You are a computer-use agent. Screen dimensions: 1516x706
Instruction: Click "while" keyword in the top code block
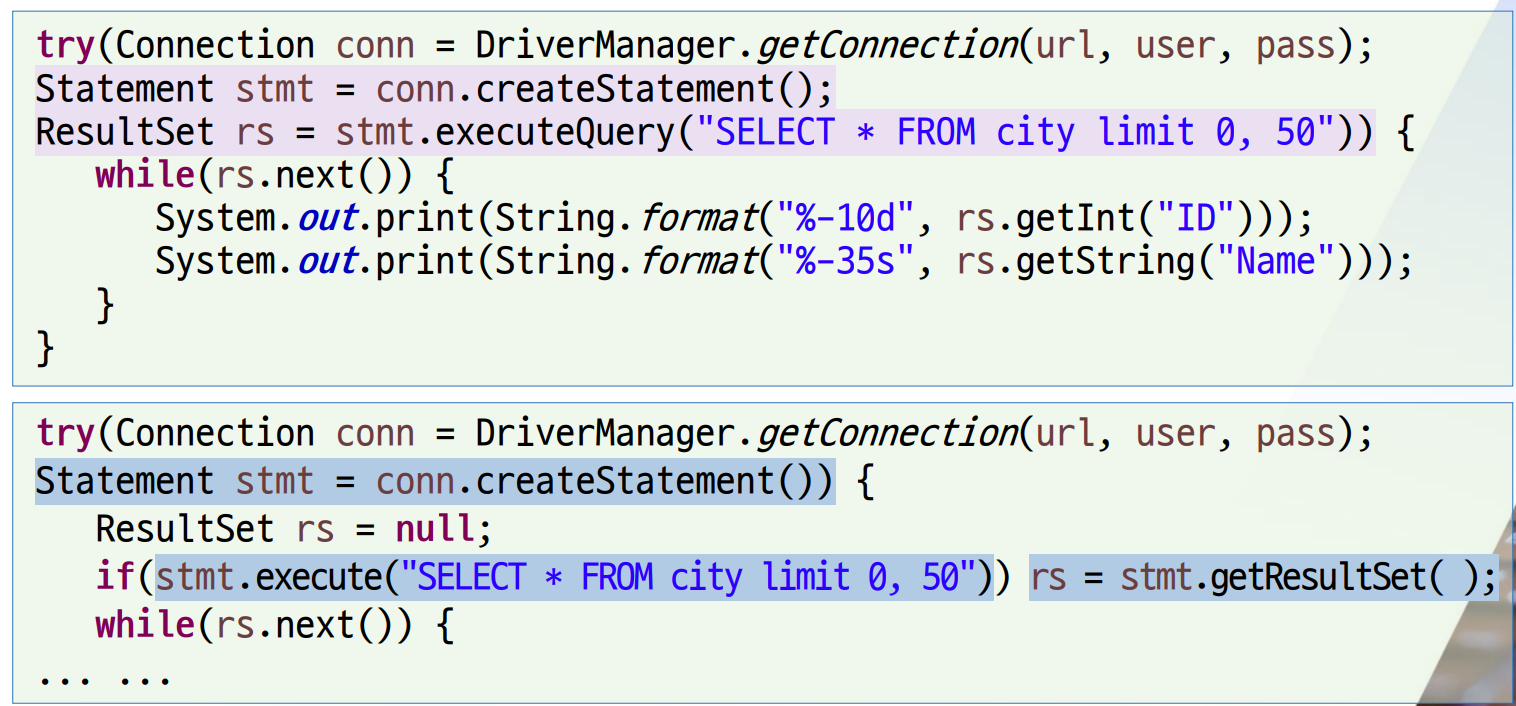(145, 175)
